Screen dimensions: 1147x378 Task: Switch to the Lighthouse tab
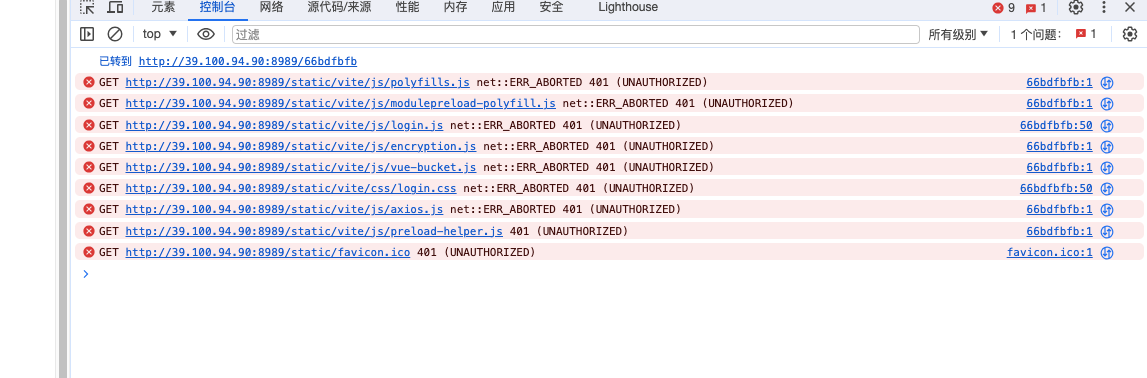628,7
